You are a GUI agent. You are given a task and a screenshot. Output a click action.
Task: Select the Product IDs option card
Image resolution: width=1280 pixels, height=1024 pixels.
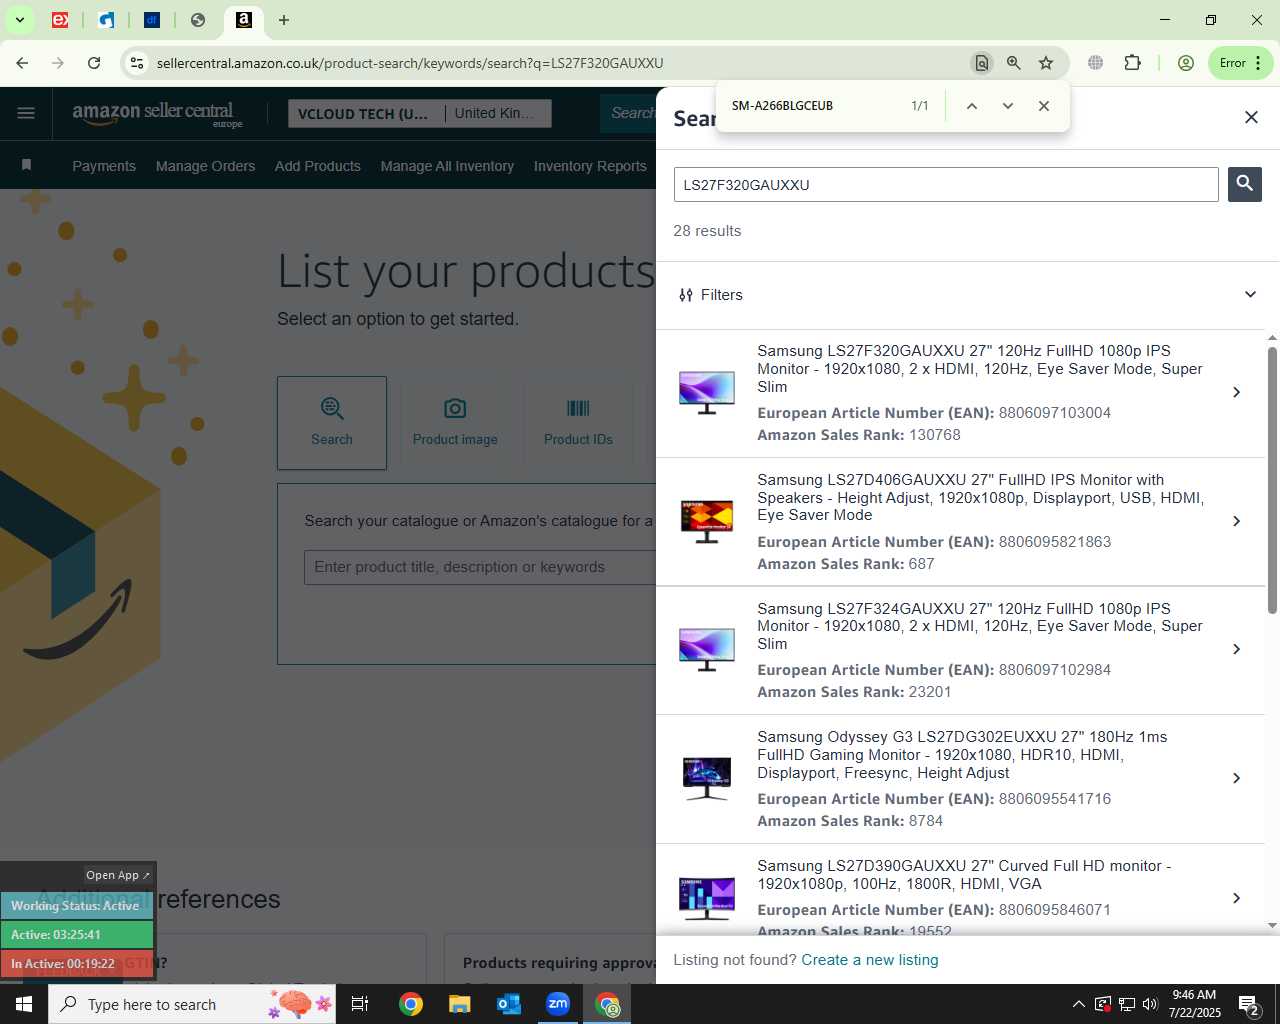[578, 423]
